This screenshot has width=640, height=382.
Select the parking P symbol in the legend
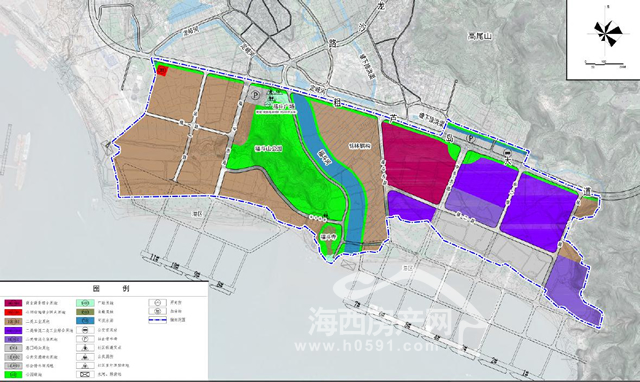tap(85, 339)
